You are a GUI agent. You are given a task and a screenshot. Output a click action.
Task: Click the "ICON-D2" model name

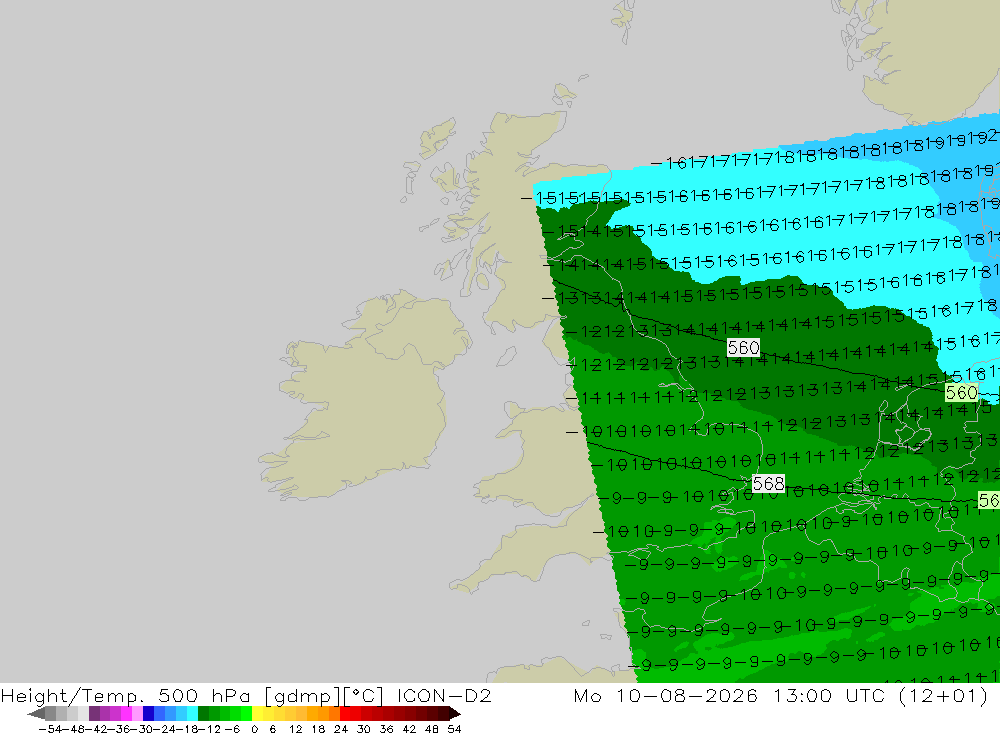[444, 695]
